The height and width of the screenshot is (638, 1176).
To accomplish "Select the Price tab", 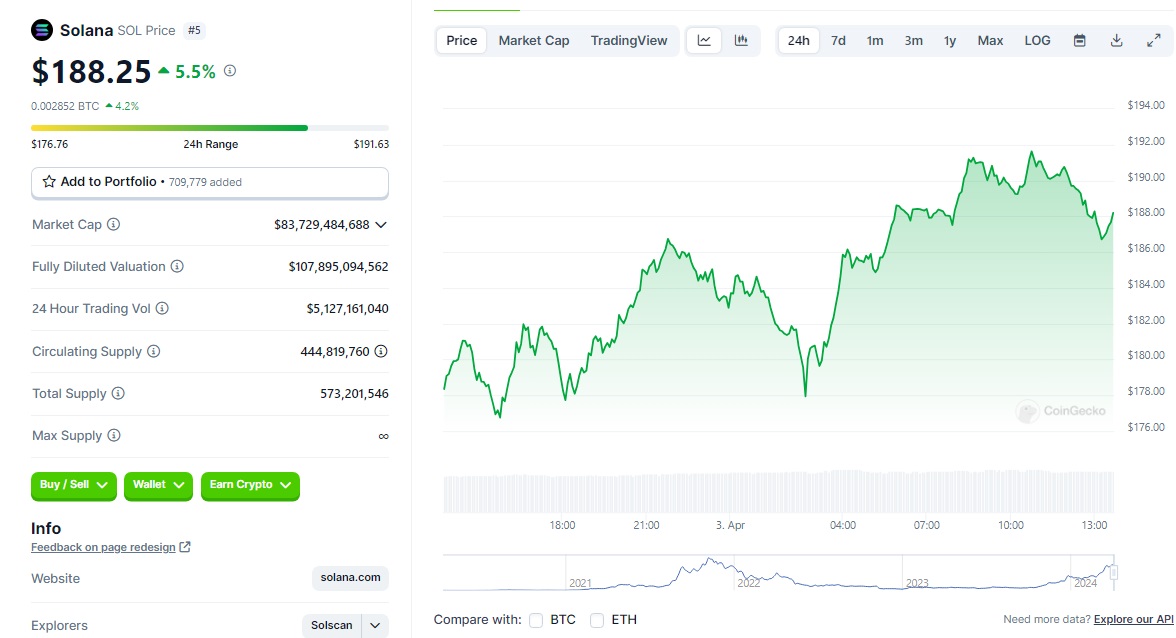I will (x=461, y=40).
